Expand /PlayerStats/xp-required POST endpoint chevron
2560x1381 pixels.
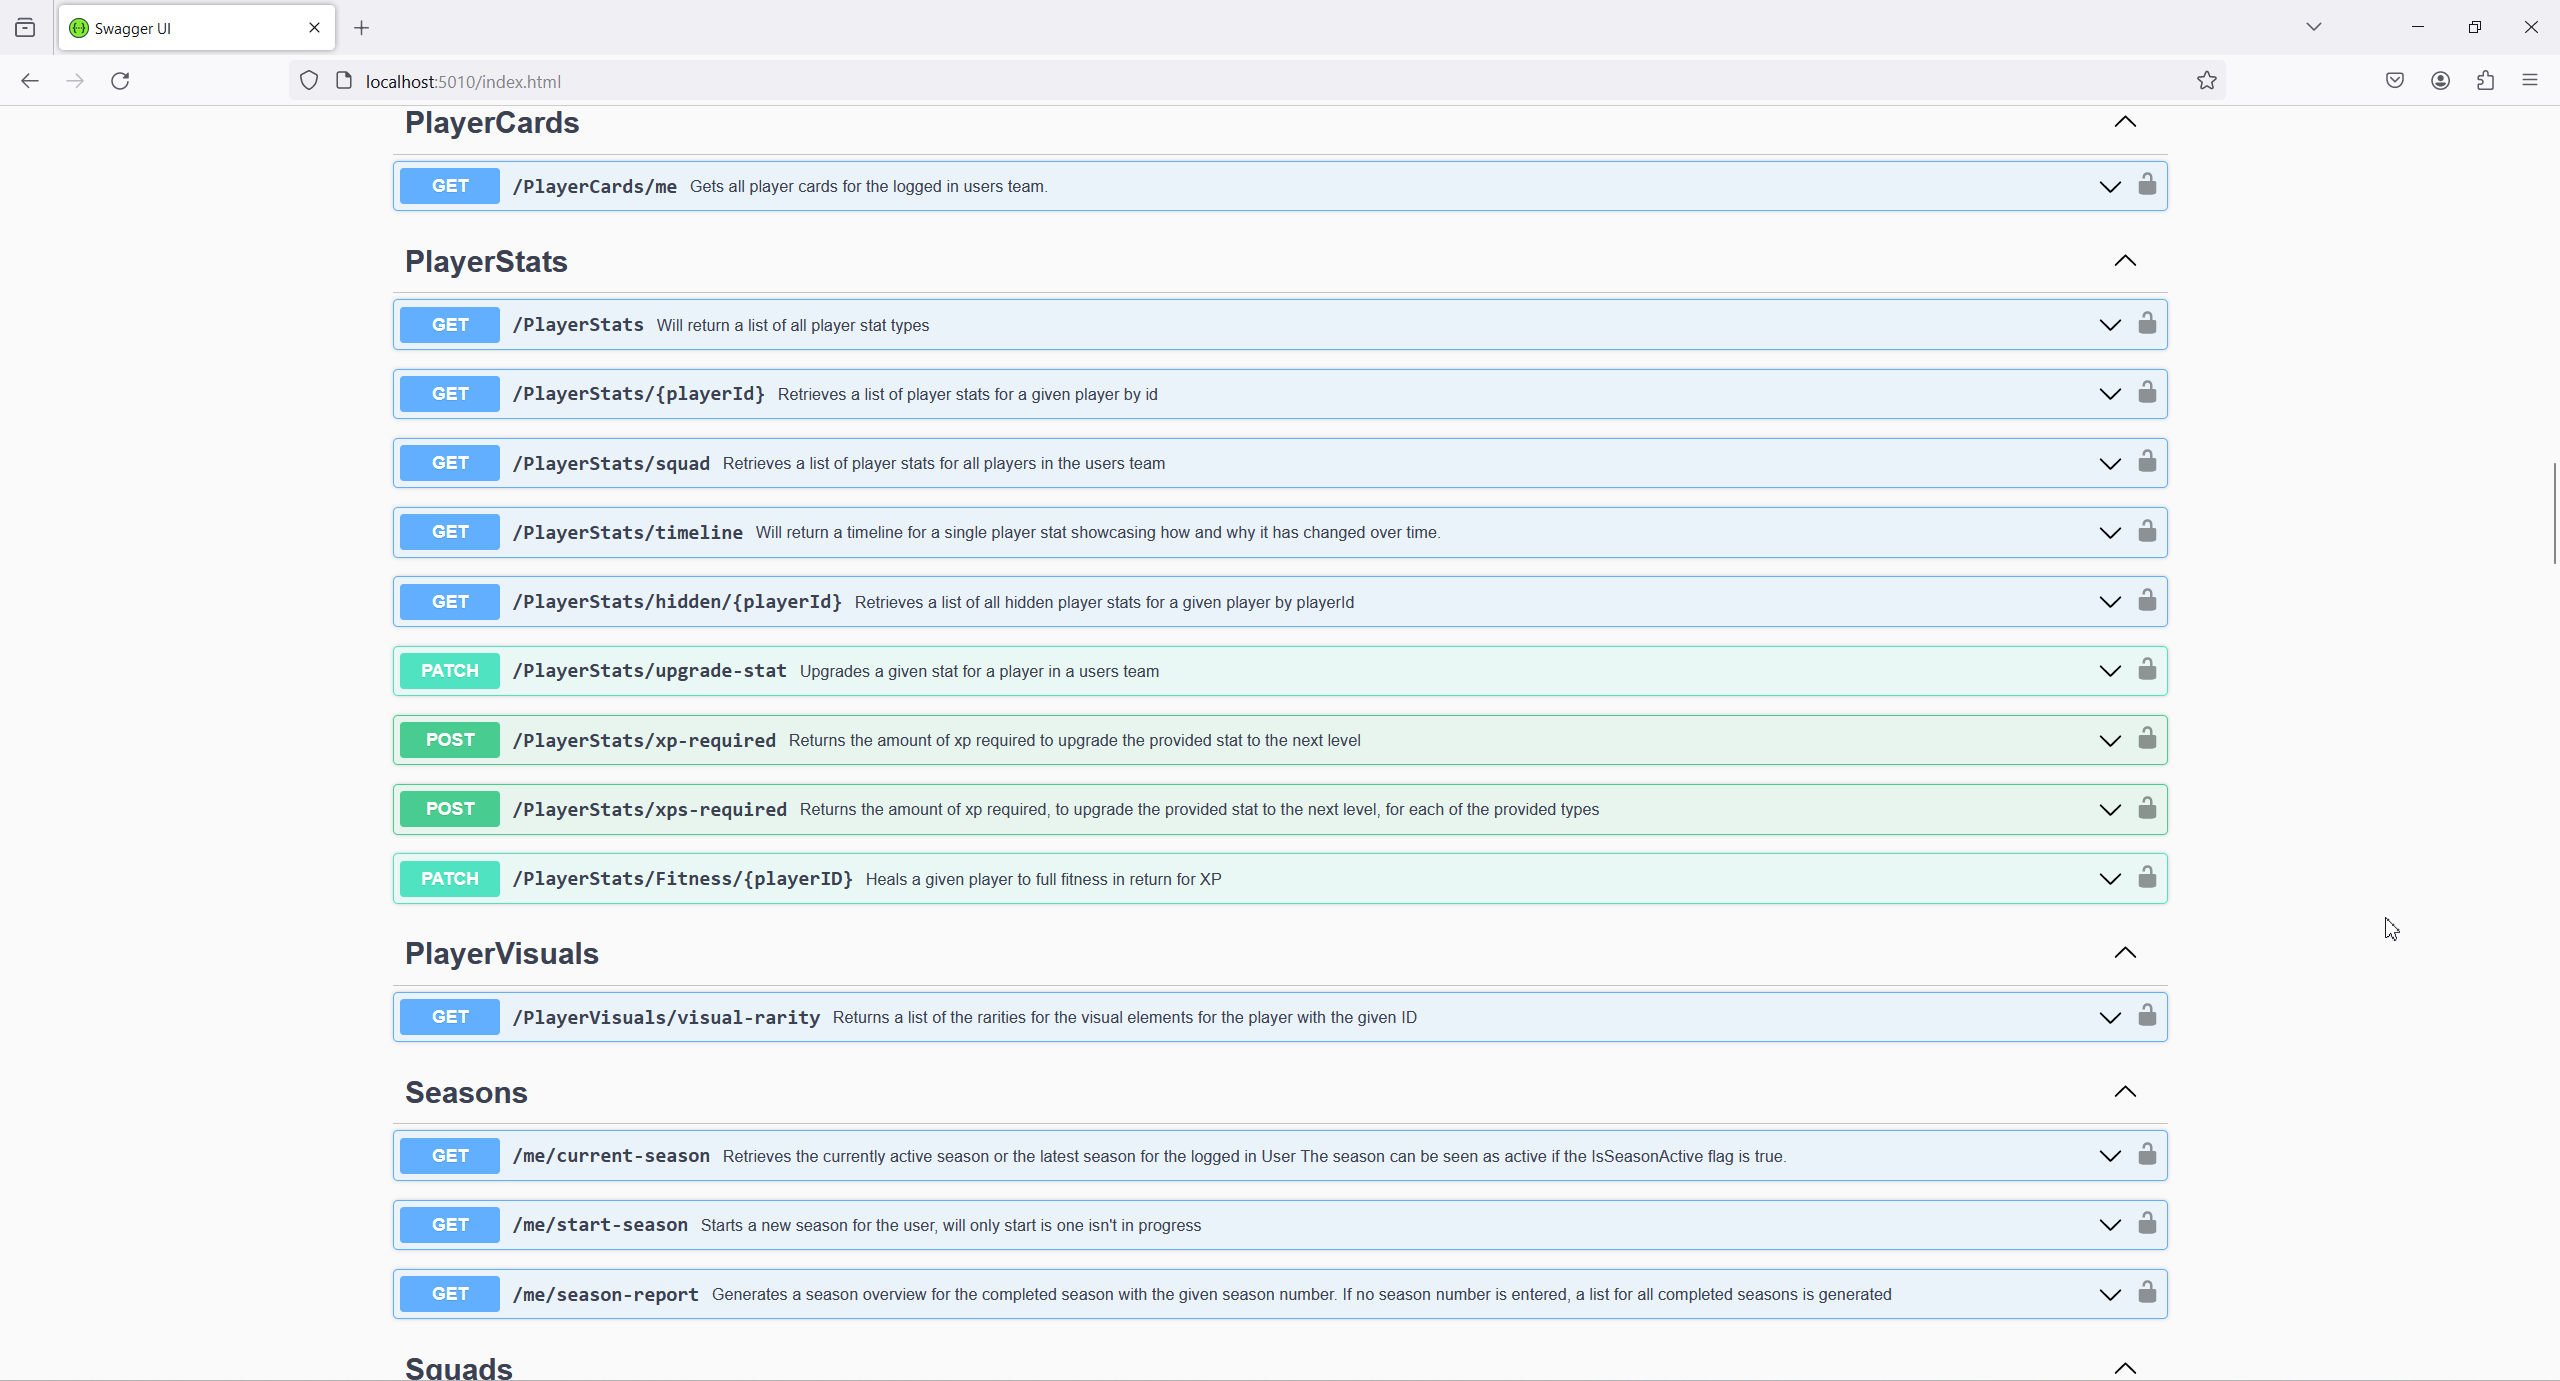(2109, 741)
